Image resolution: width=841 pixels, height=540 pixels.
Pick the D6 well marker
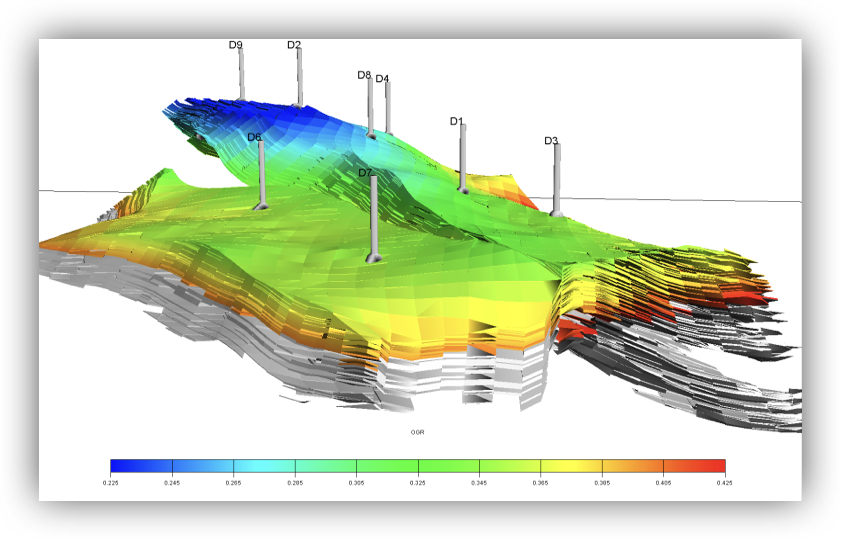pos(261,175)
